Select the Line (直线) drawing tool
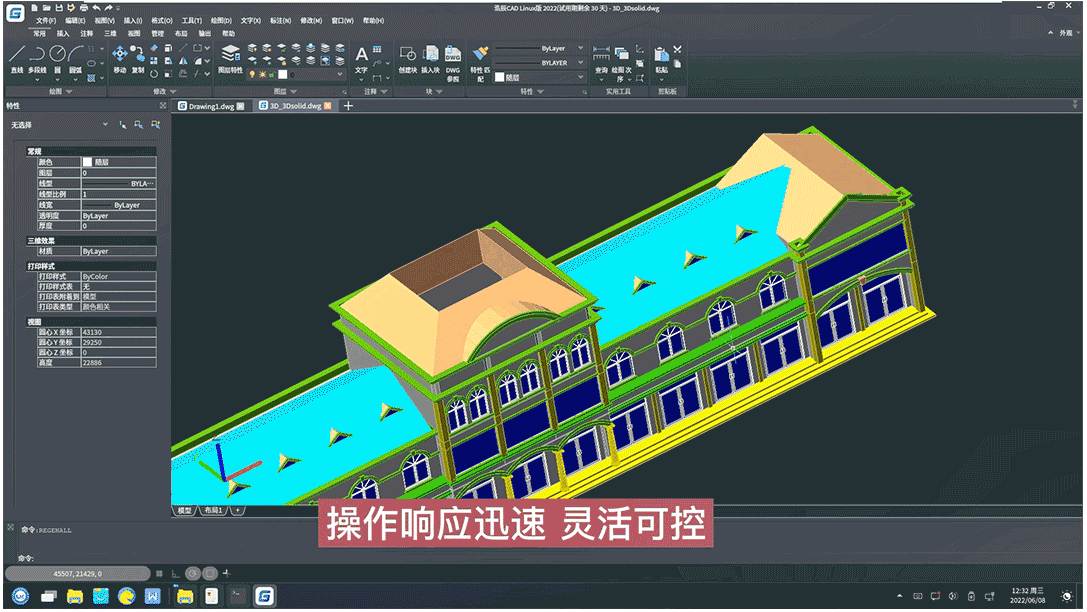 (x=17, y=58)
